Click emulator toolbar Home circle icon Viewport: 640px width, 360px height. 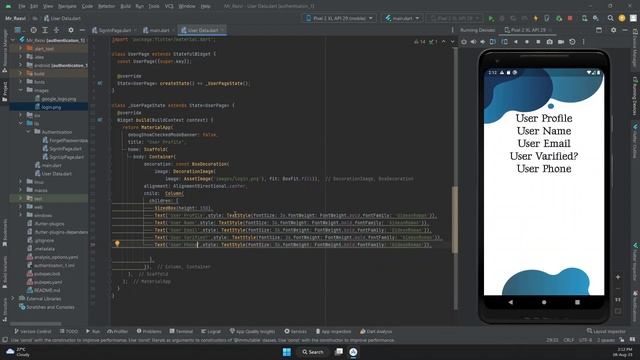click(527, 42)
